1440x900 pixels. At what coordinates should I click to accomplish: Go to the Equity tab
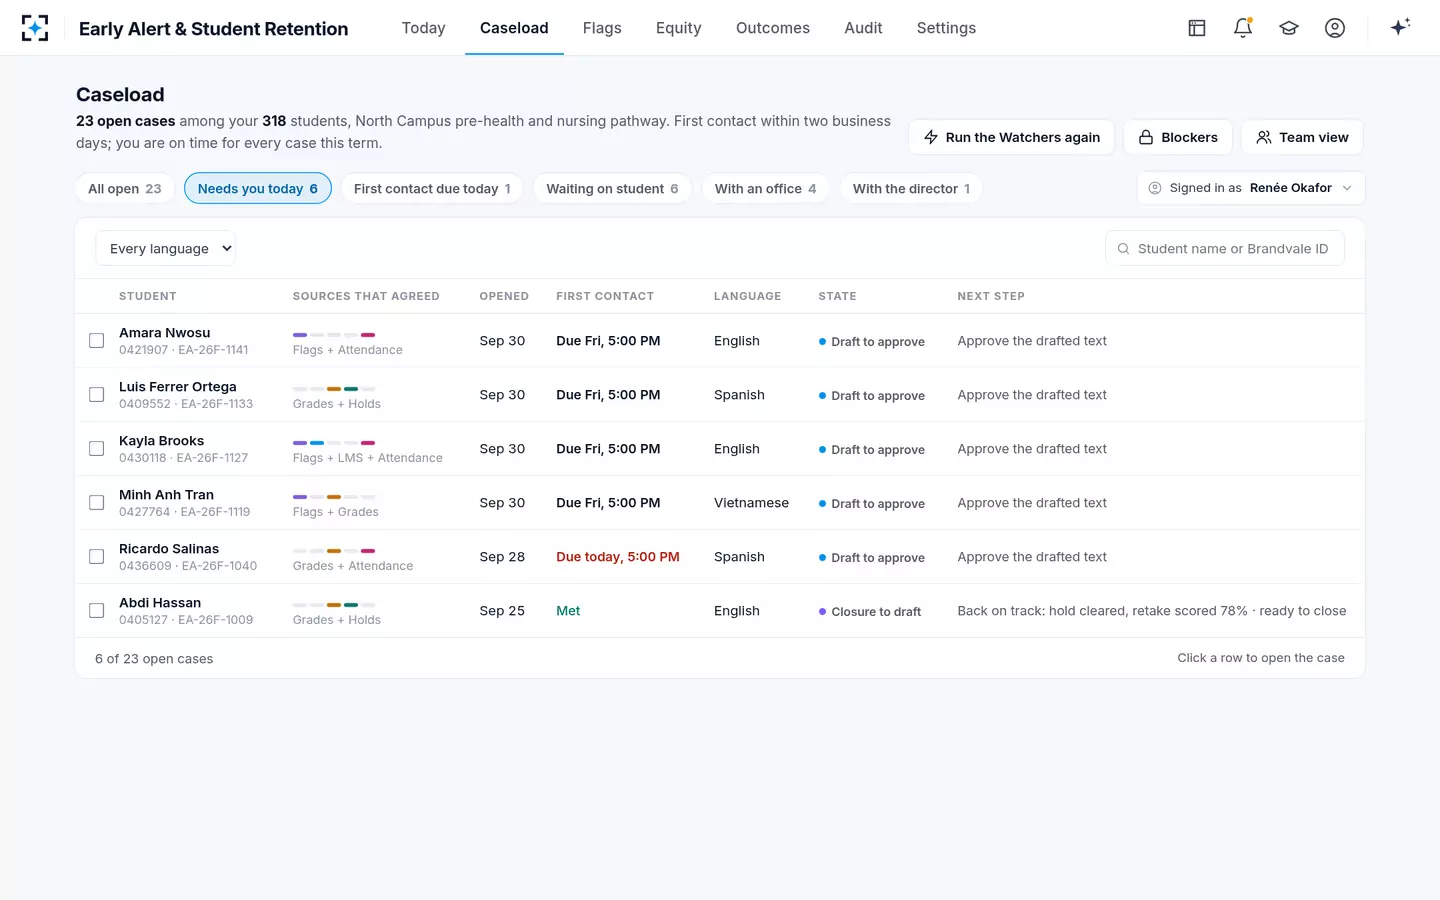pos(678,28)
